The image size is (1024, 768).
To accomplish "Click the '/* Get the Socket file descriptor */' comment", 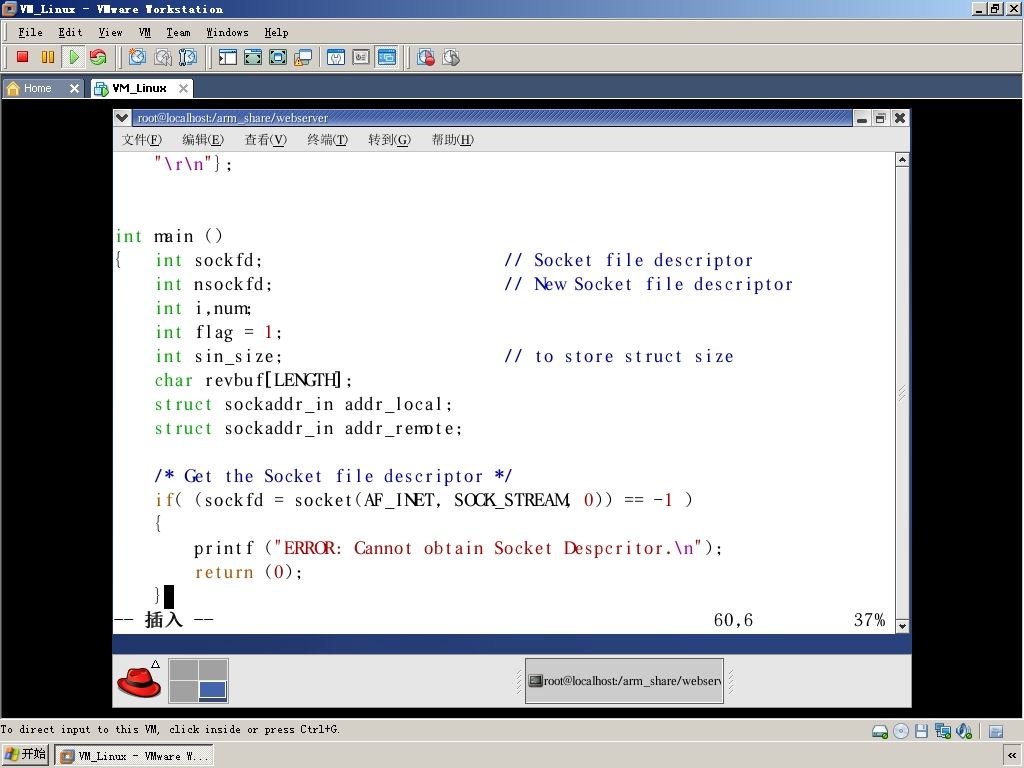I will coord(333,476).
